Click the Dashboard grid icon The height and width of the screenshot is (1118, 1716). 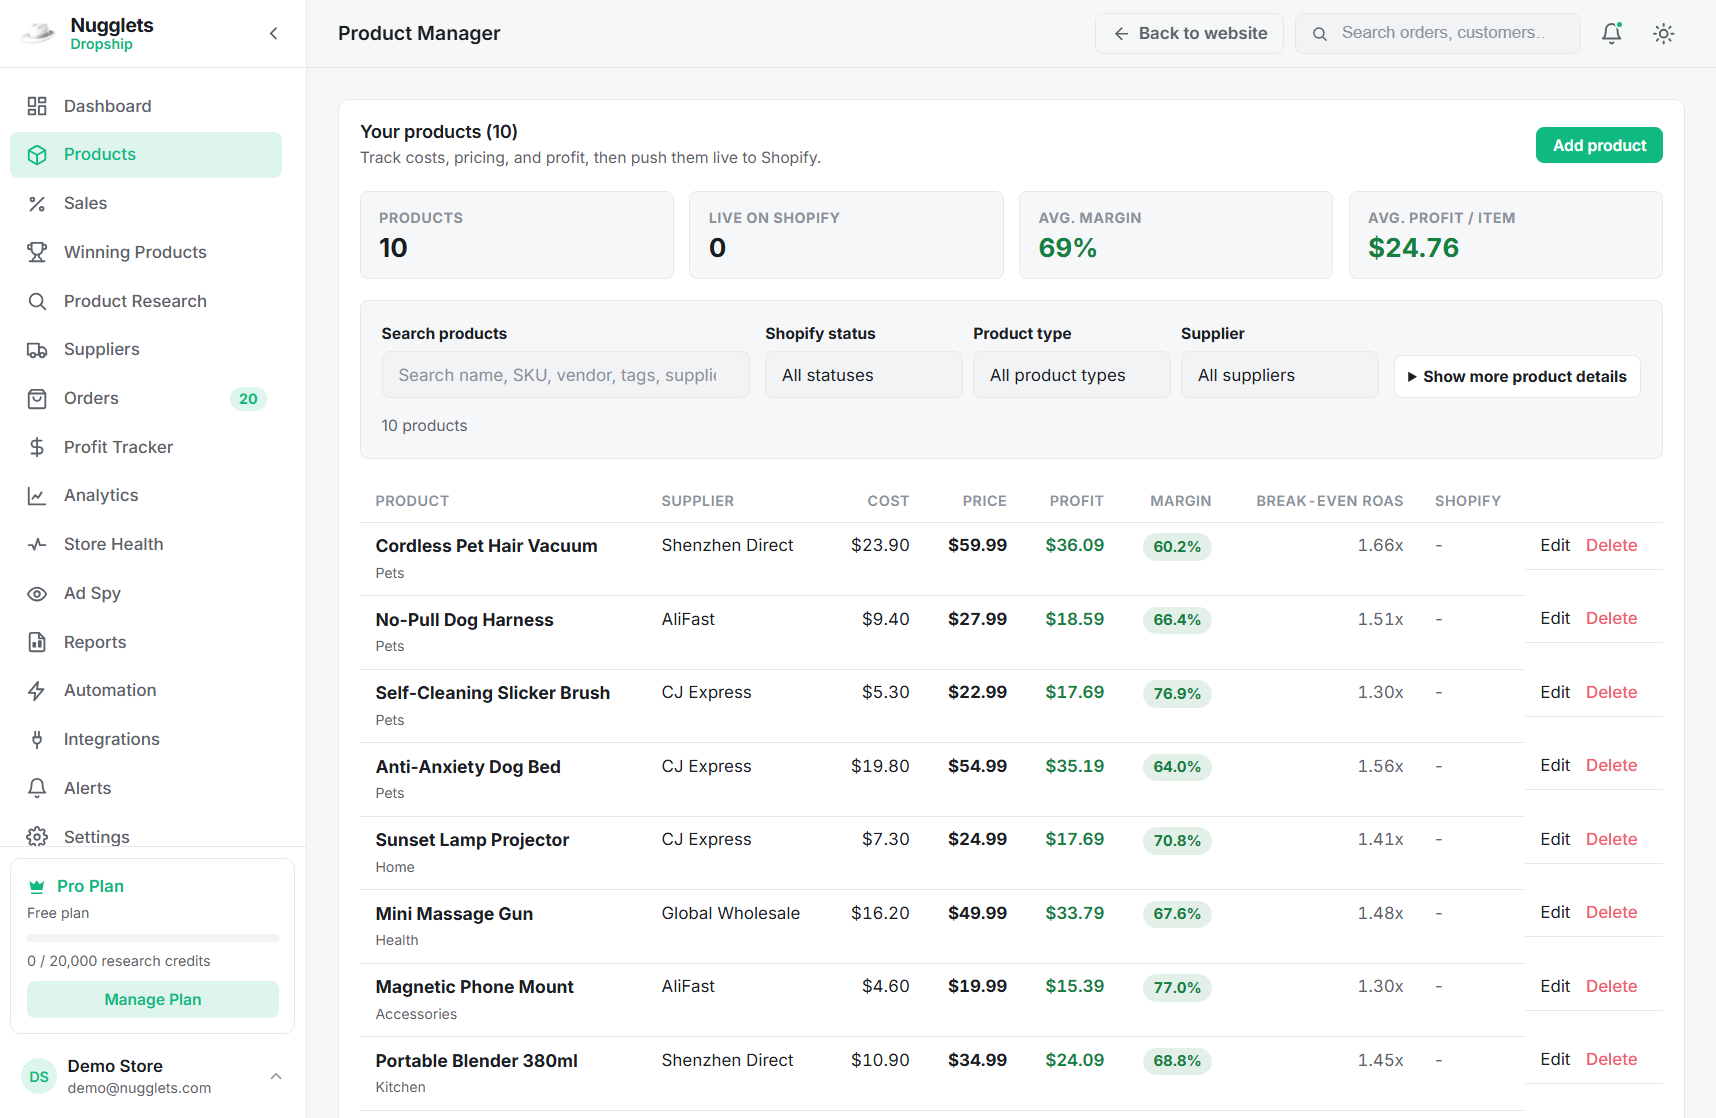[37, 106]
